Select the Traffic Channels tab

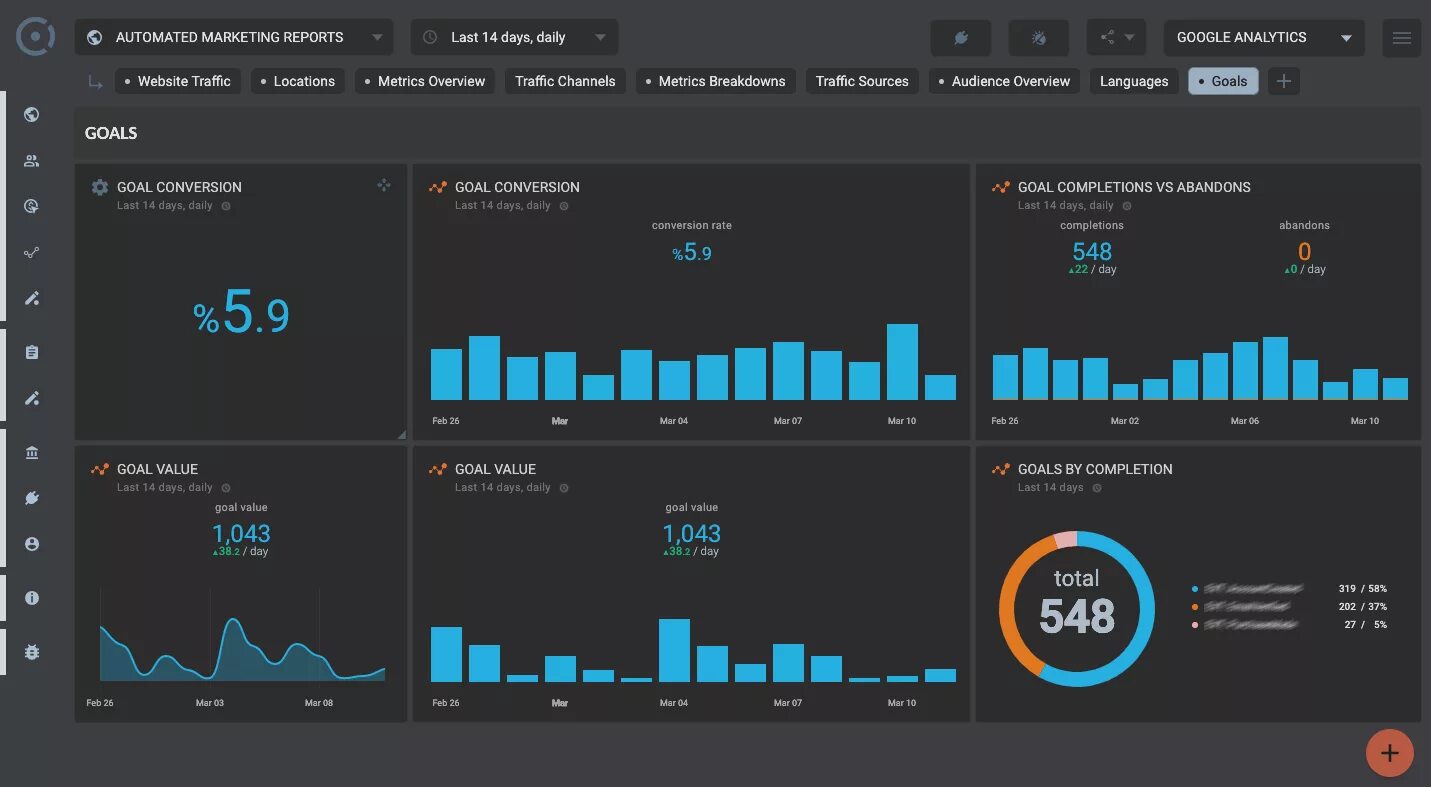pyautogui.click(x=565, y=81)
